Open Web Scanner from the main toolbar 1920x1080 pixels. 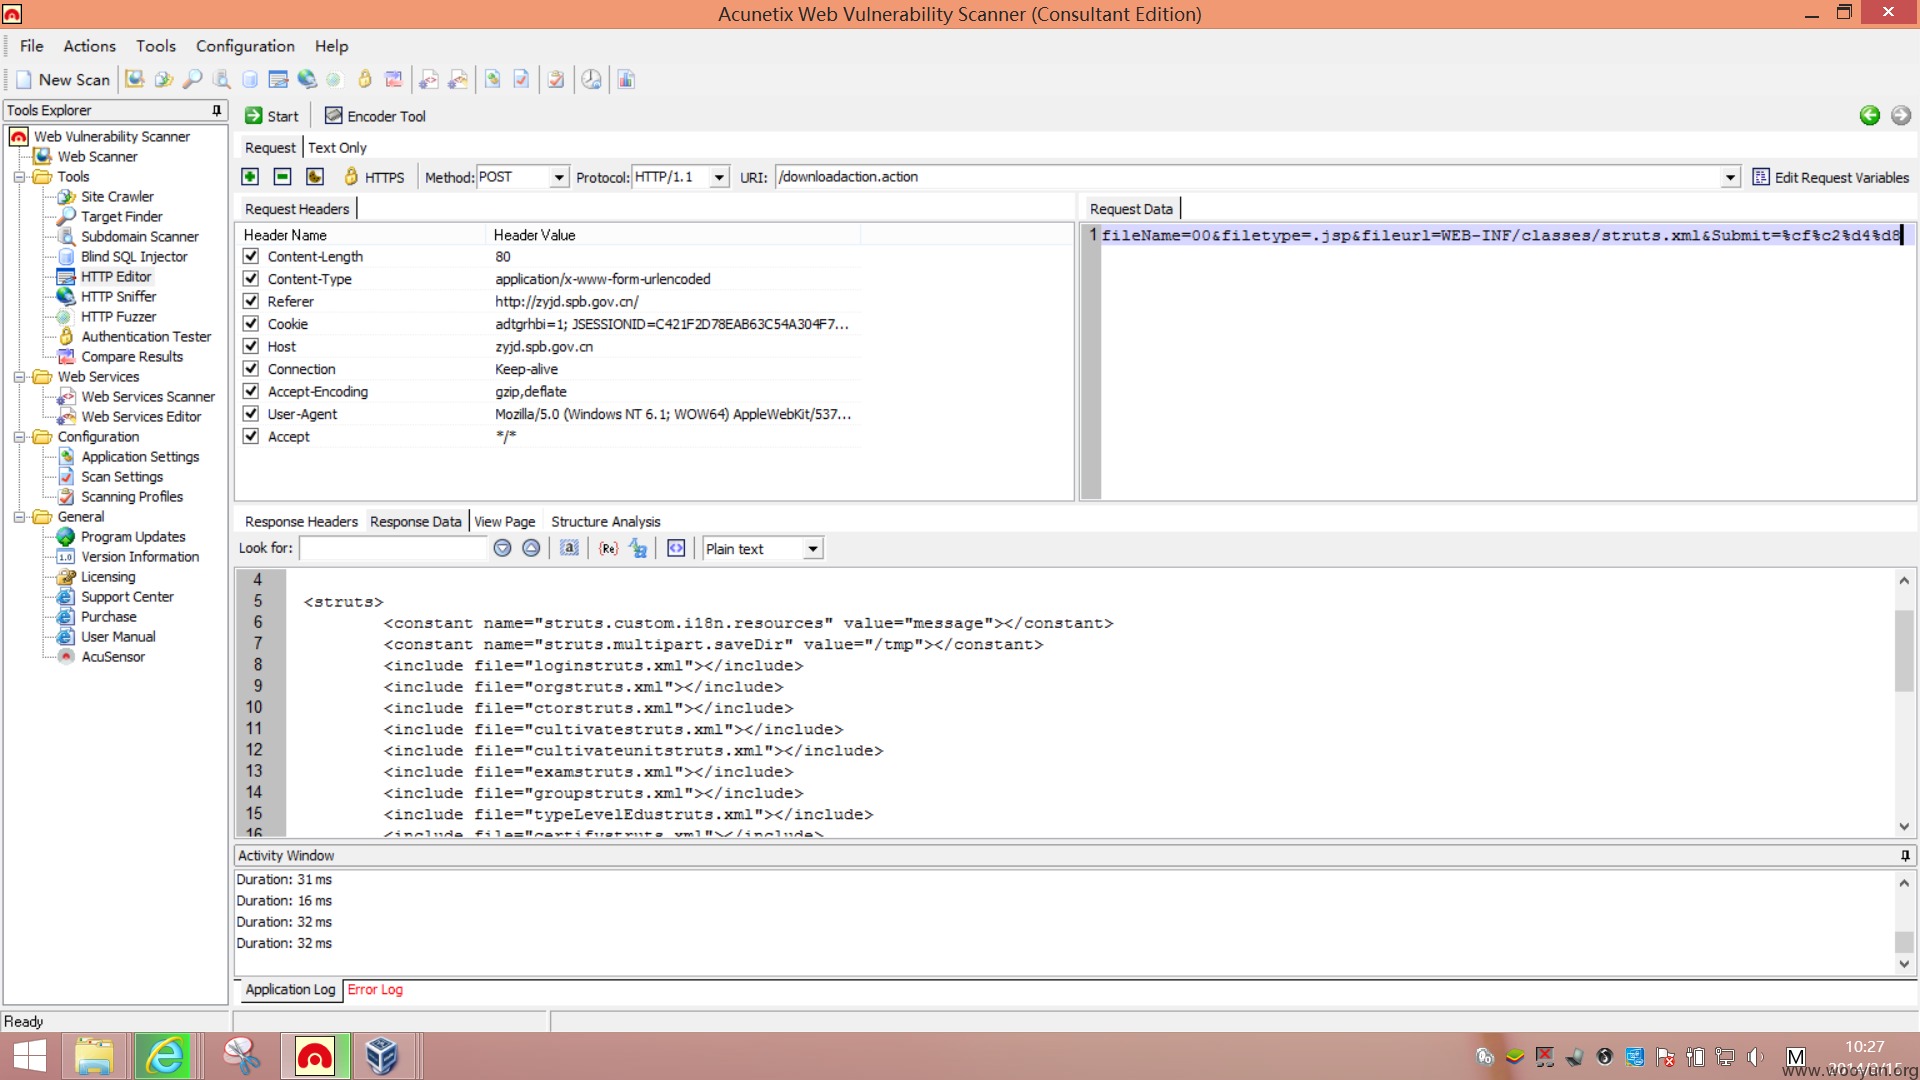[x=134, y=79]
